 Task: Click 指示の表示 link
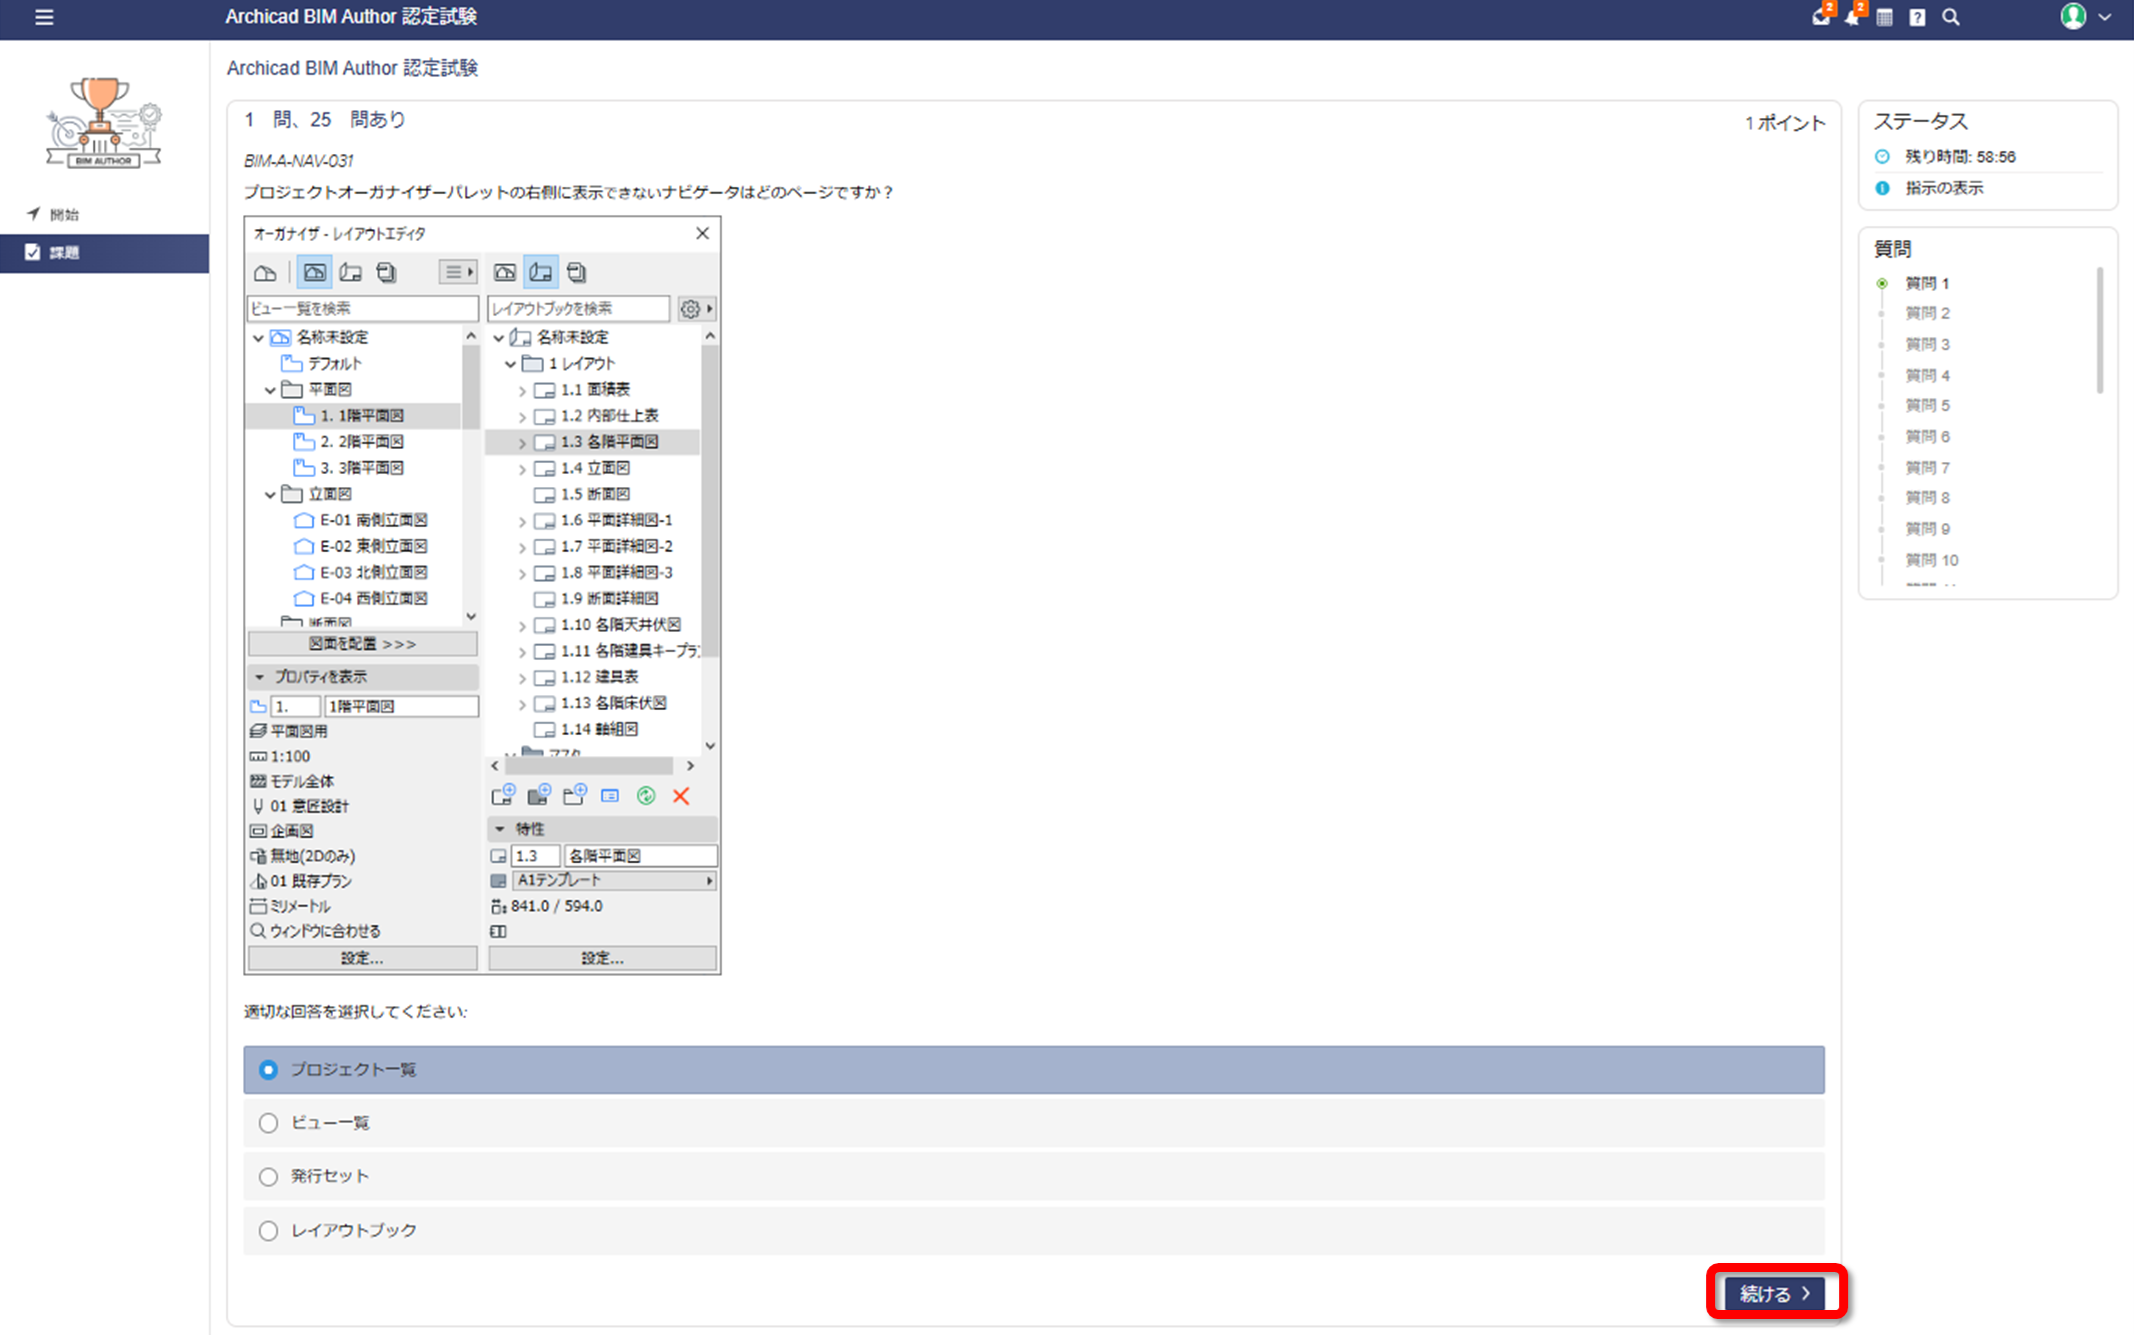(1943, 188)
